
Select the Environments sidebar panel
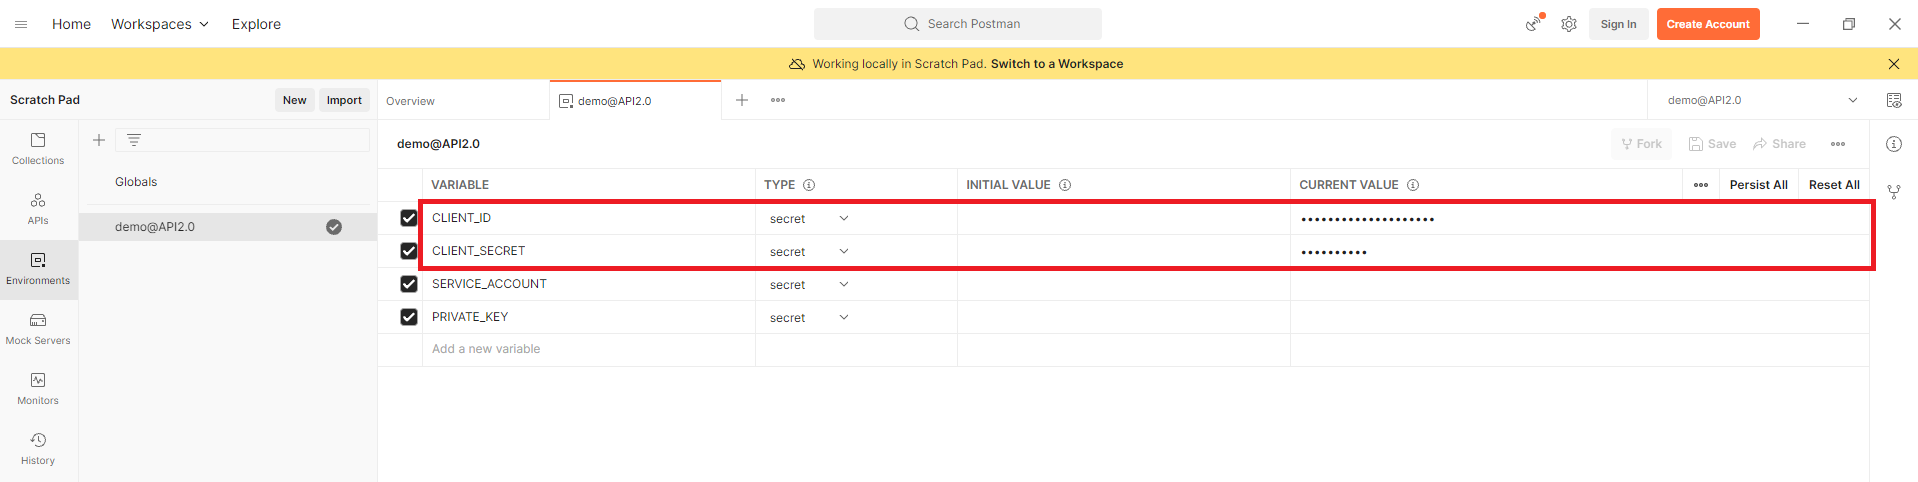(38, 269)
